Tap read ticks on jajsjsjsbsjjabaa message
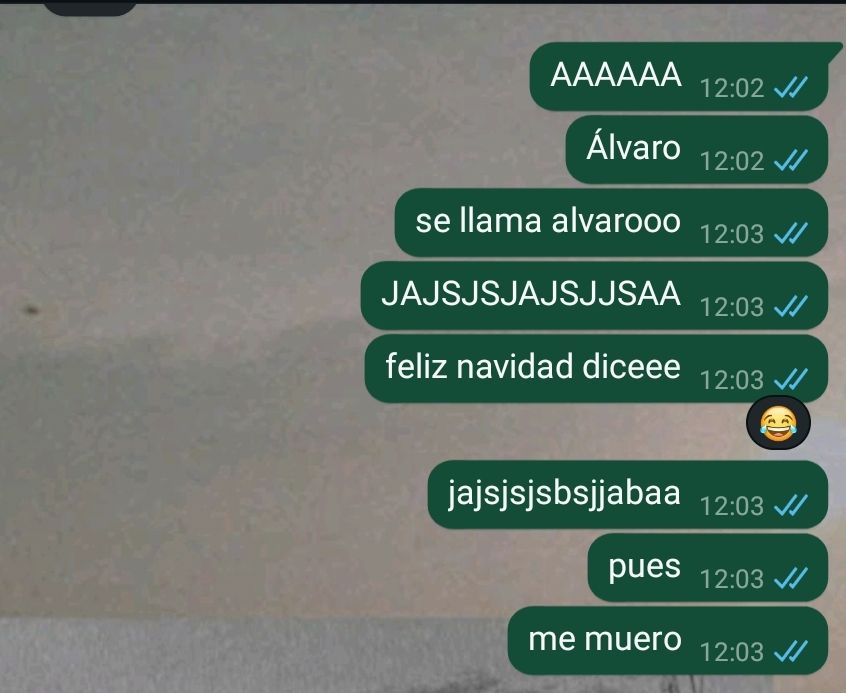The image size is (846, 693). pyautogui.click(x=790, y=505)
